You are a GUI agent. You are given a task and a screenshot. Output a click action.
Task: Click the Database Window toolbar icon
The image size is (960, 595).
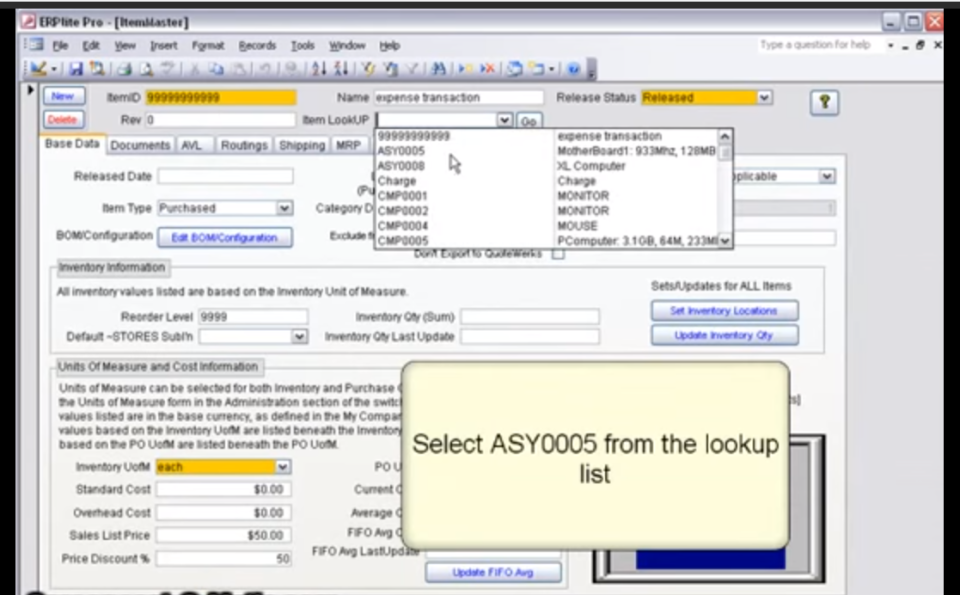click(515, 69)
